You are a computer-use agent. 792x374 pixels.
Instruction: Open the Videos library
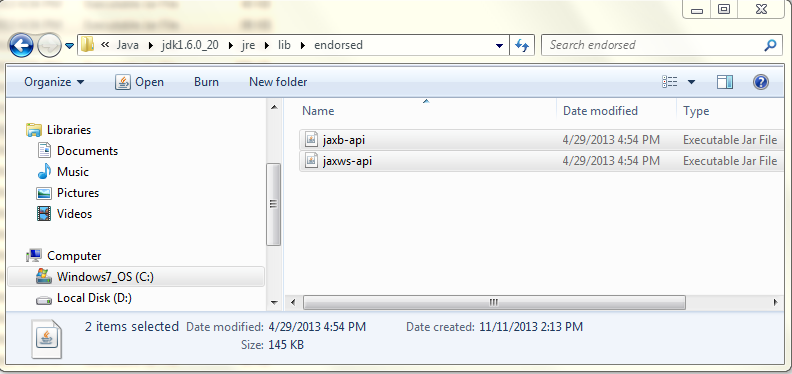[x=74, y=214]
